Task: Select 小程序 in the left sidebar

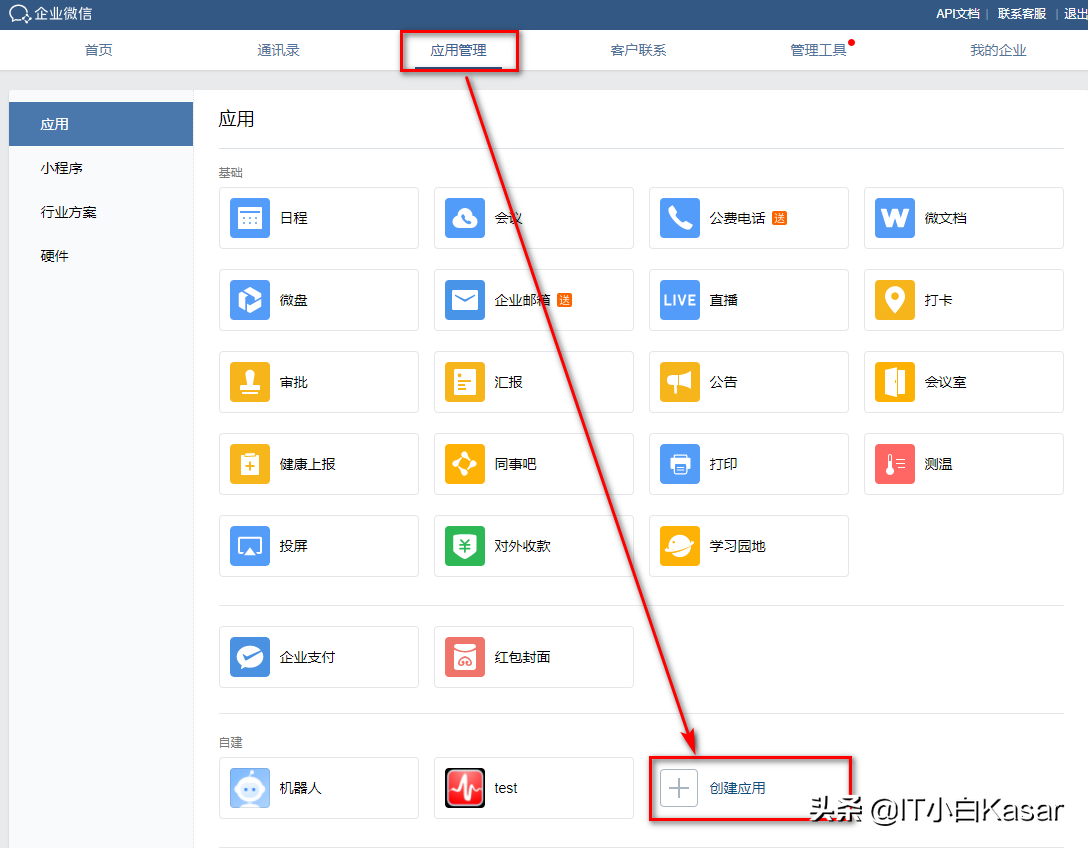Action: pyautogui.click(x=61, y=168)
